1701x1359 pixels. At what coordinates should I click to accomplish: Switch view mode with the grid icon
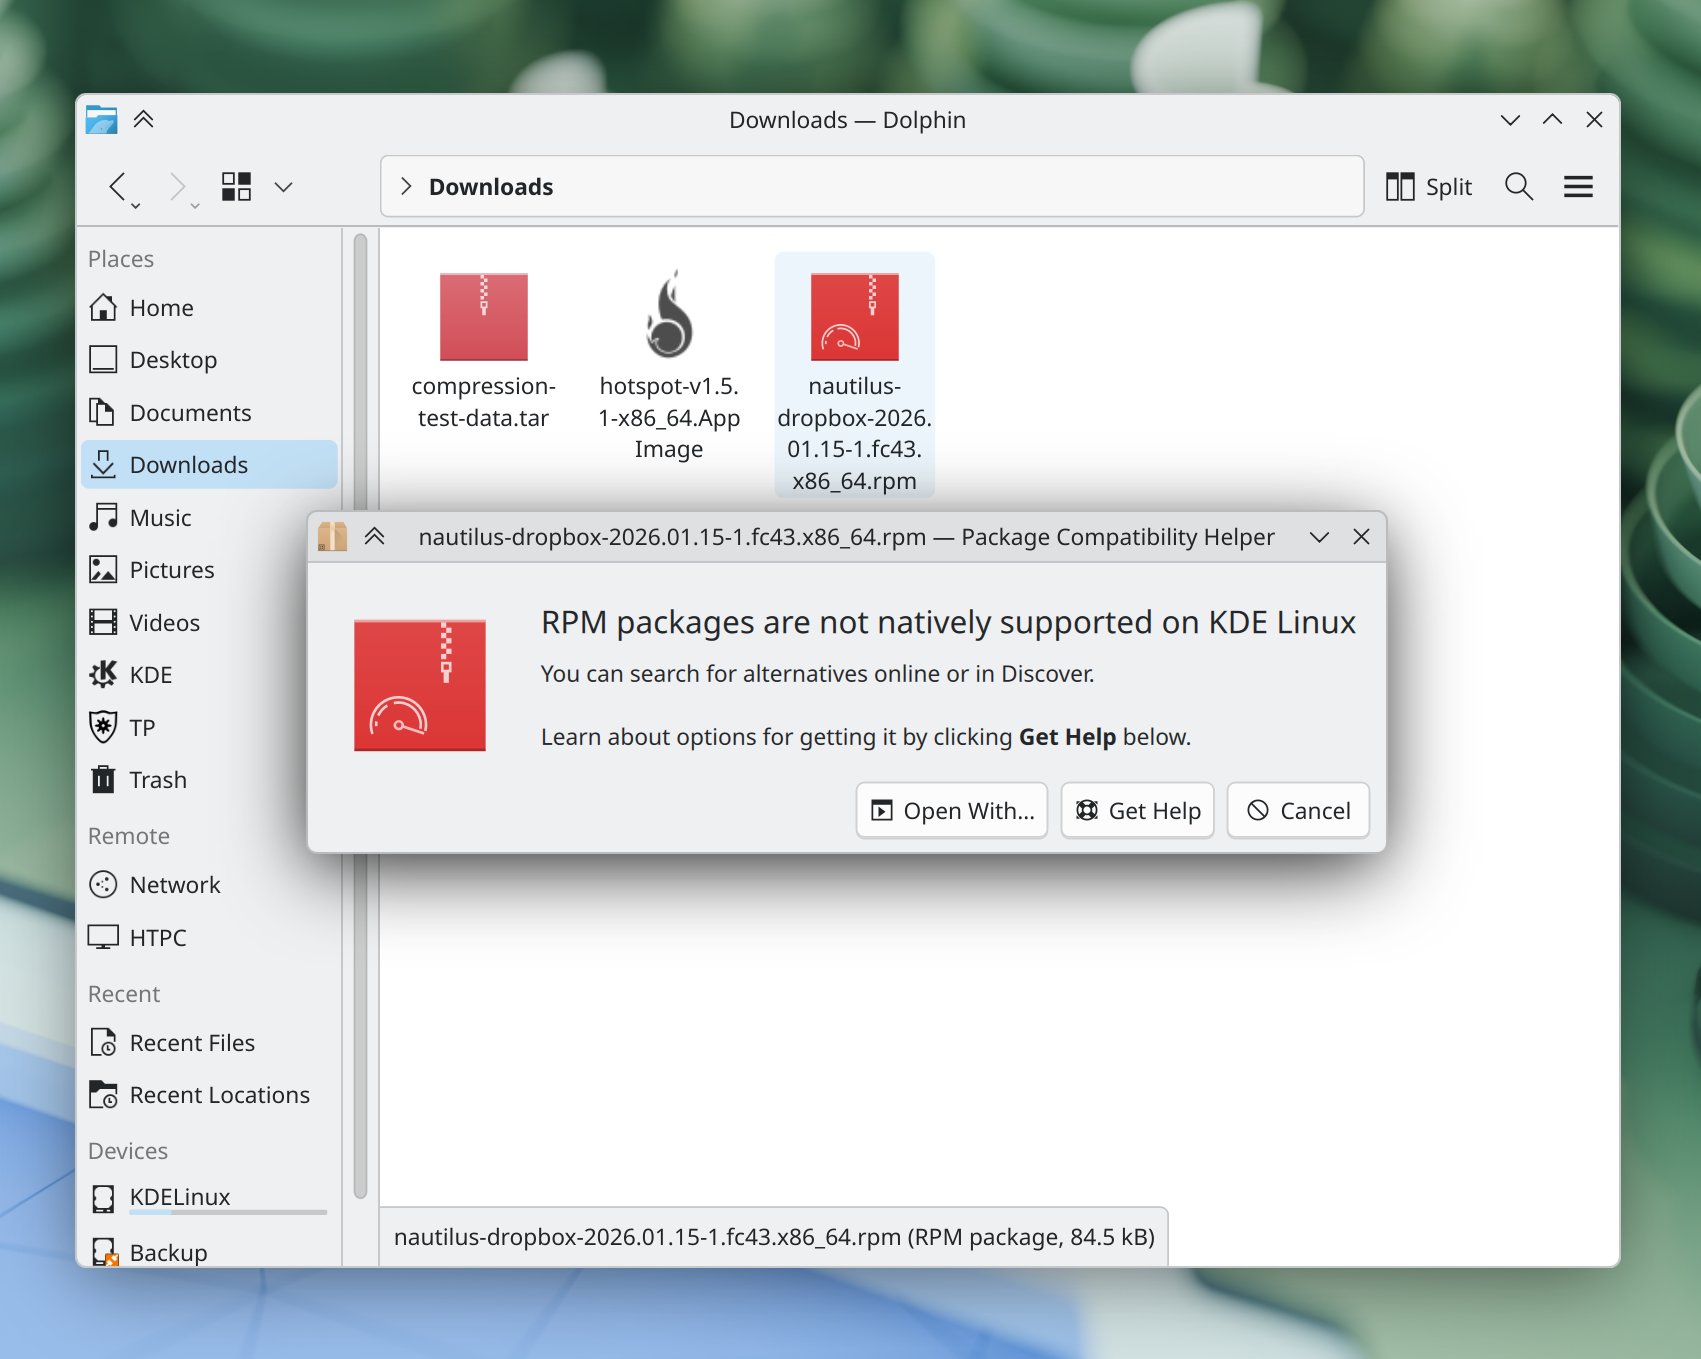click(x=237, y=186)
